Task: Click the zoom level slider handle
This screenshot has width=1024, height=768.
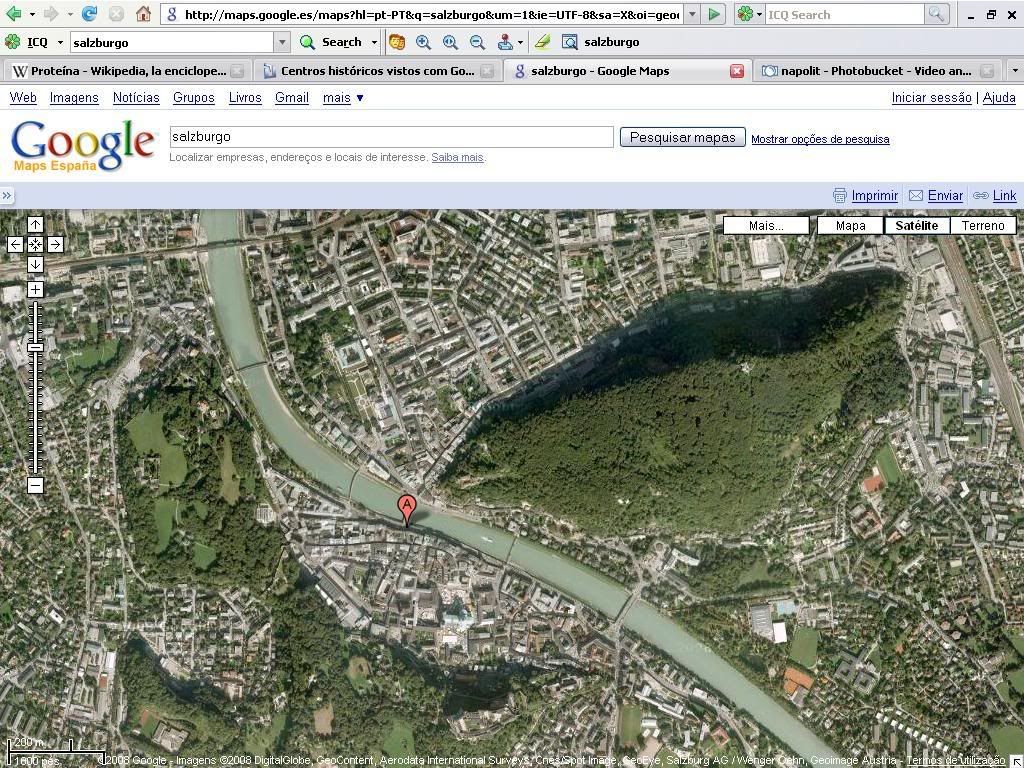Action: [x=35, y=347]
